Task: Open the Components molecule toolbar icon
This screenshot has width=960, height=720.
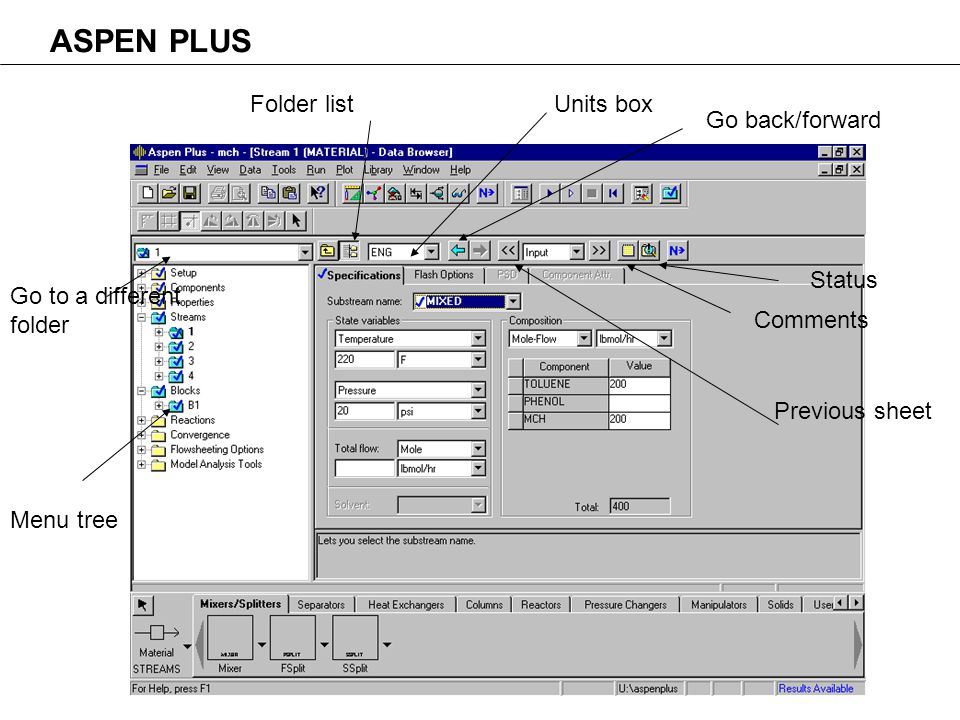Action: click(373, 193)
